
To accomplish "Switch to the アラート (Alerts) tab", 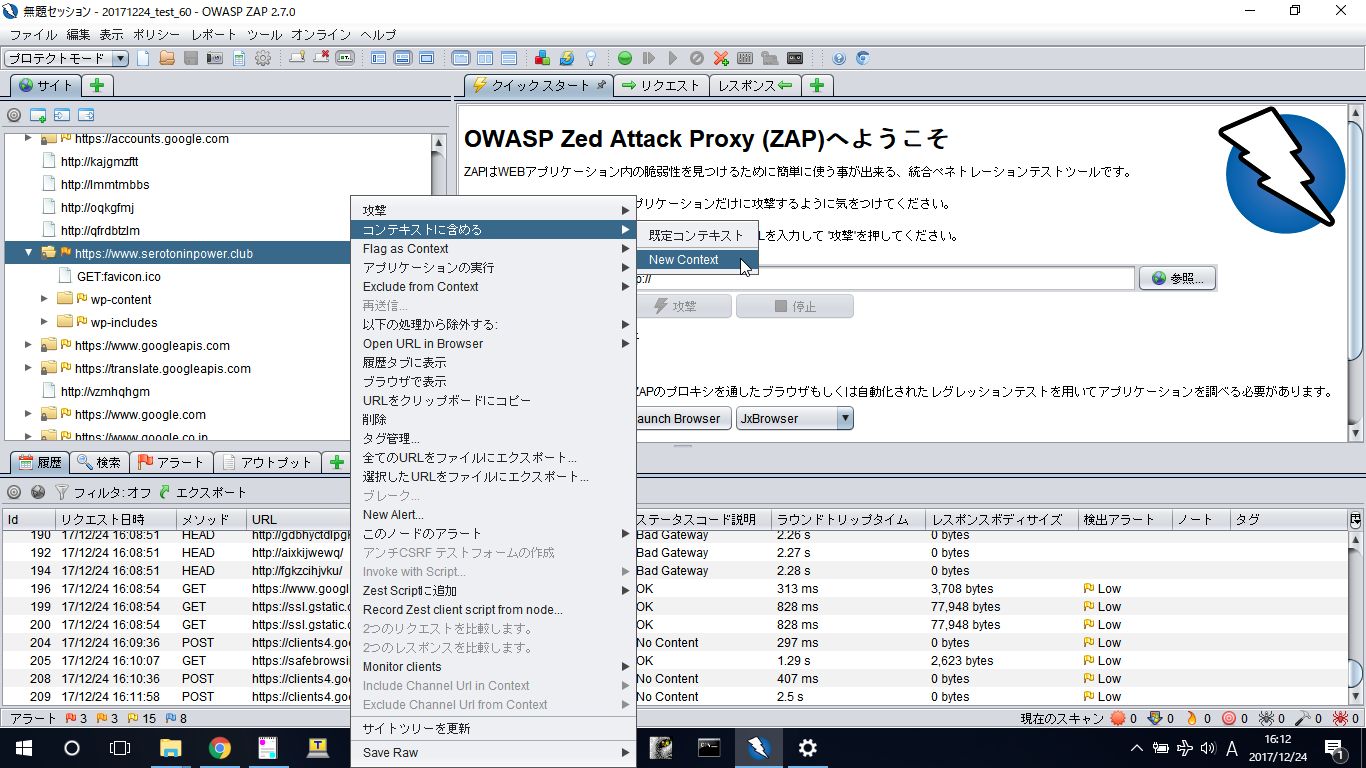I will (x=171, y=462).
